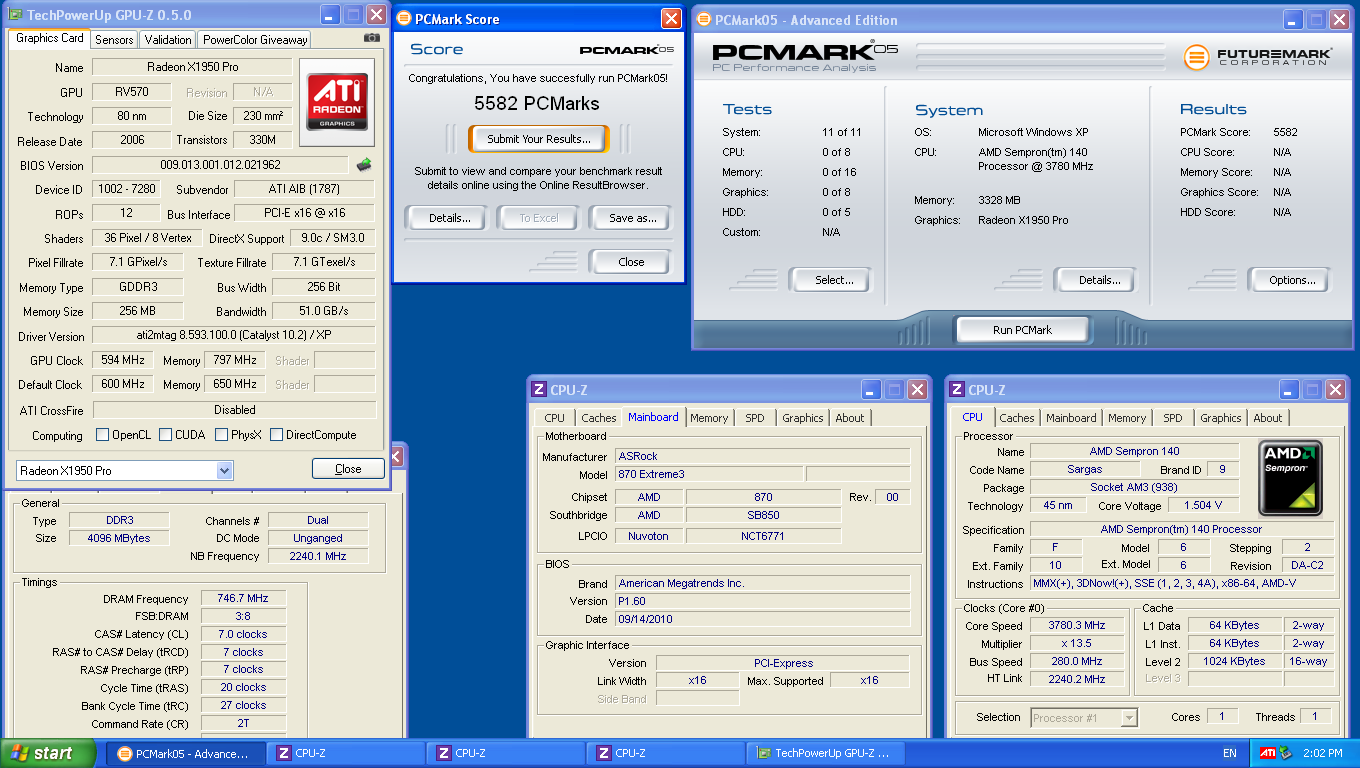The height and width of the screenshot is (768, 1360).
Task: Open CPU tab in CPU-Z Mainboard window
Action: [x=555, y=418]
